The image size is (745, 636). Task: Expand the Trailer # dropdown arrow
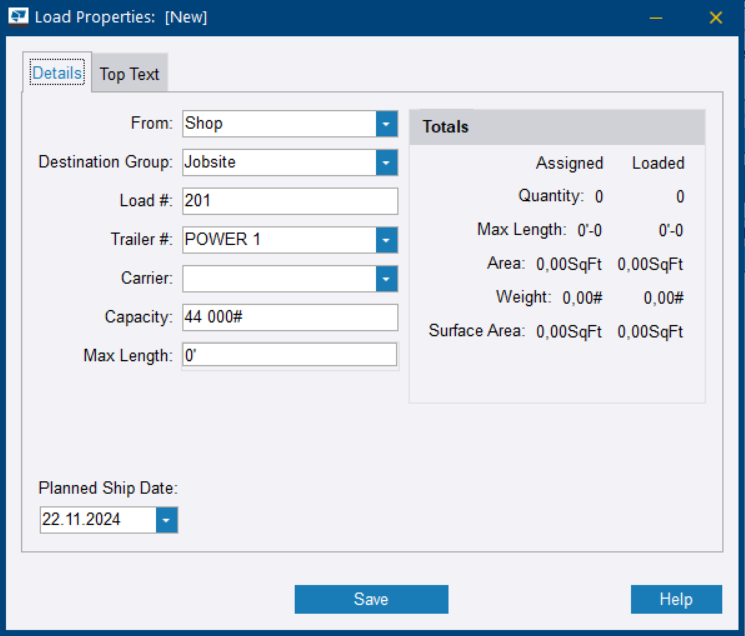coord(387,240)
